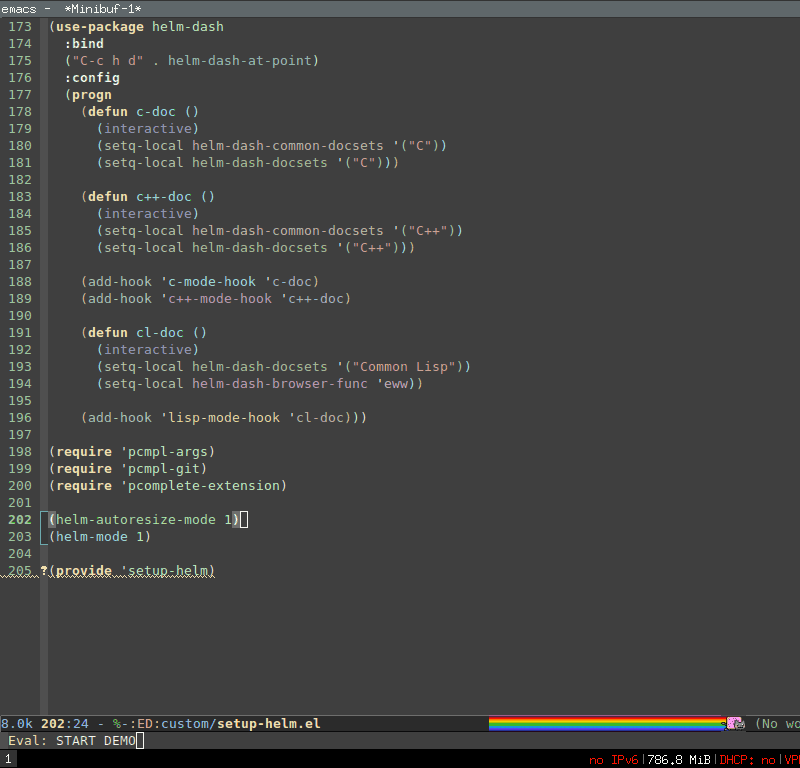Click "'eww" on line 194

(392, 384)
